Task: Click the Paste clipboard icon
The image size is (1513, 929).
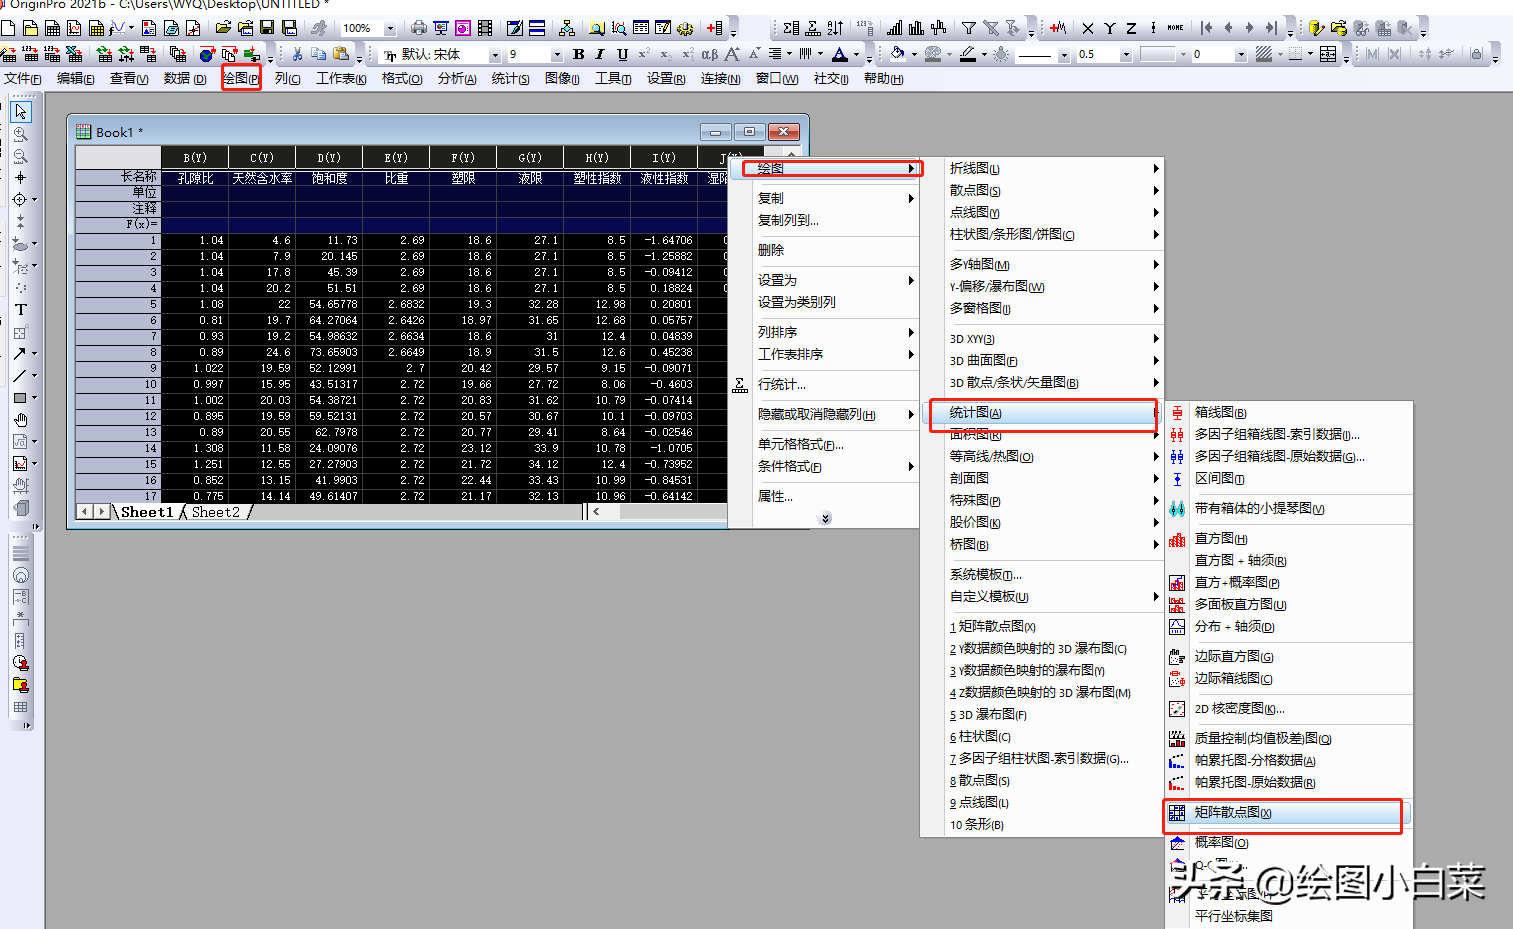Action: 341,54
